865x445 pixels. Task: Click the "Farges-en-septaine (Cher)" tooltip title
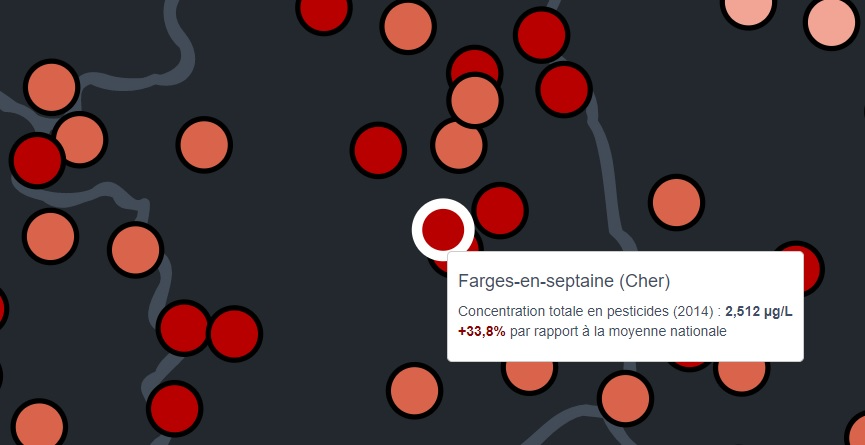(x=564, y=280)
